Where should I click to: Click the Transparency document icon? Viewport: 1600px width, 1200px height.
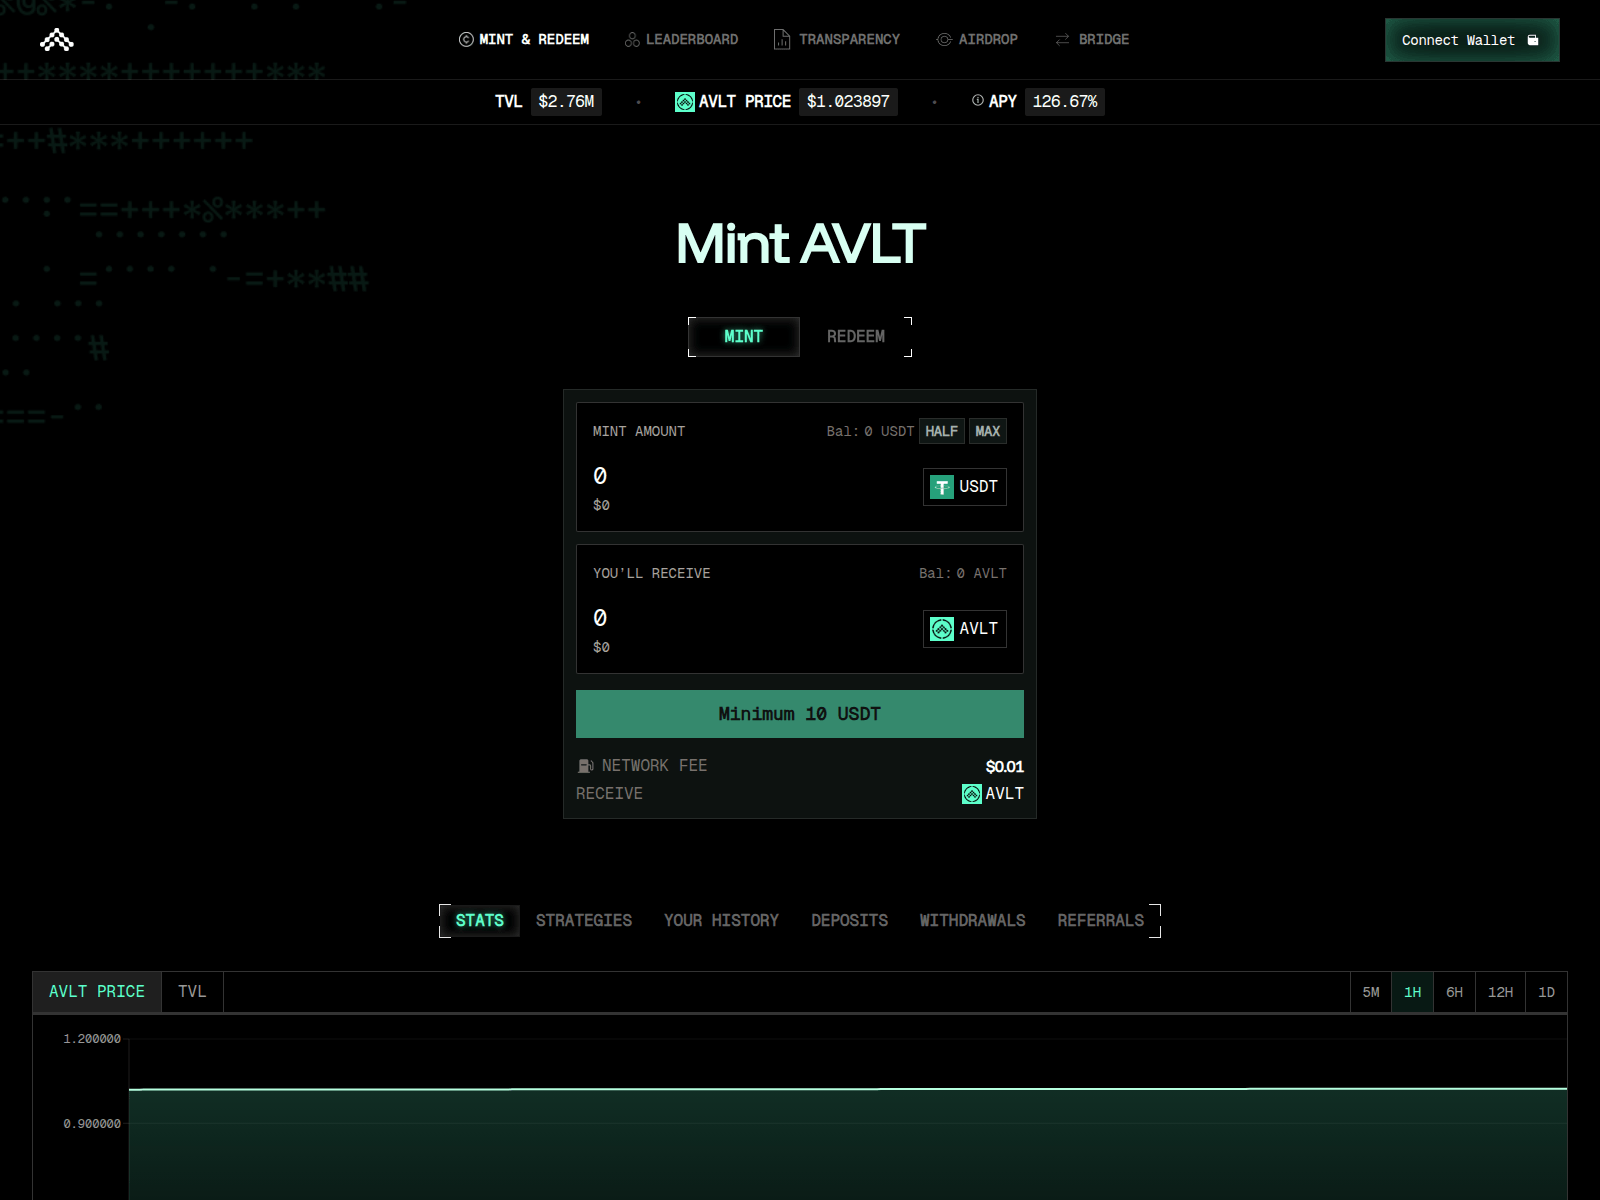click(x=782, y=40)
